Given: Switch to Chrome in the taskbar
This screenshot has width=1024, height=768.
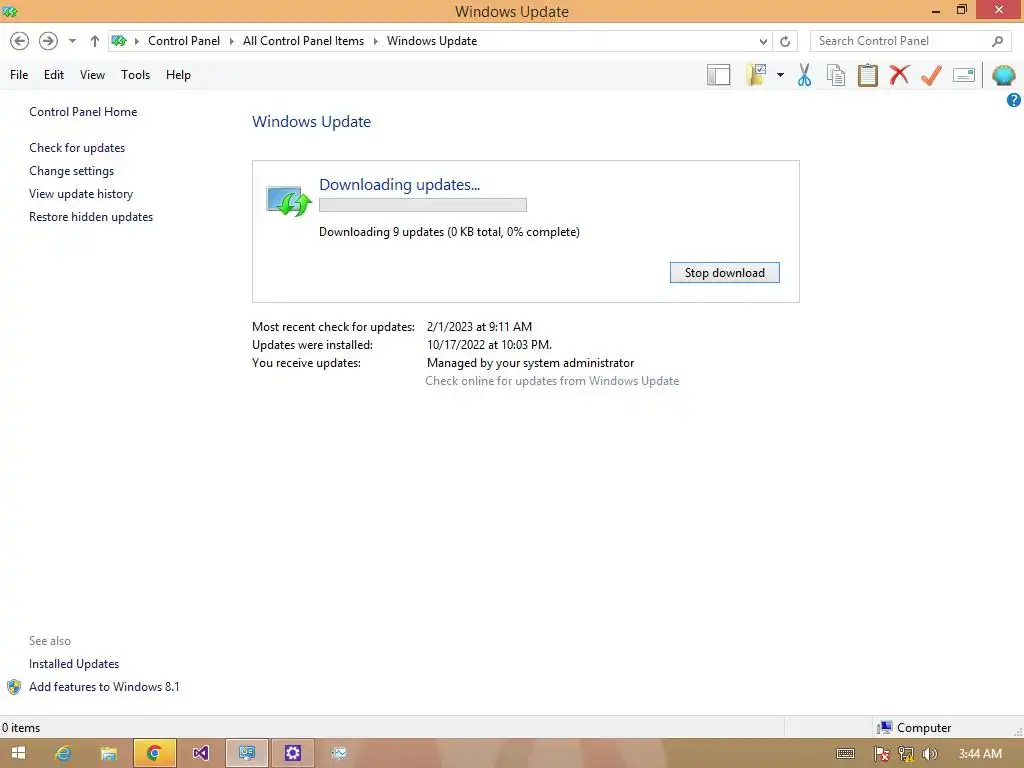Looking at the screenshot, I should (155, 753).
